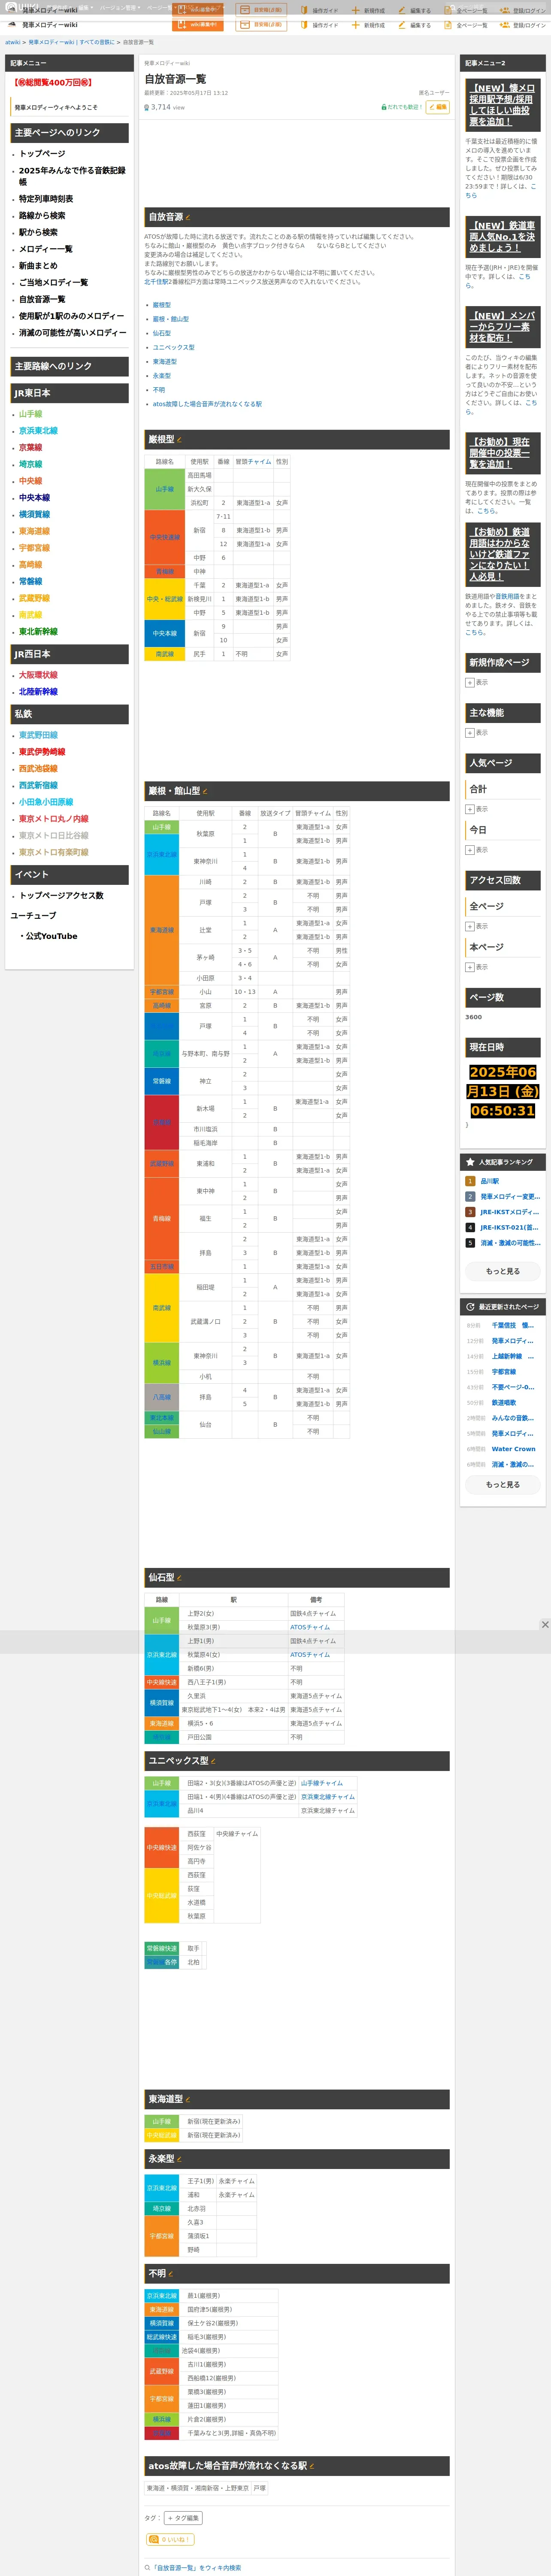Open JRE-IKST-021 ranking entry
551x2576 pixels.
point(509,1228)
